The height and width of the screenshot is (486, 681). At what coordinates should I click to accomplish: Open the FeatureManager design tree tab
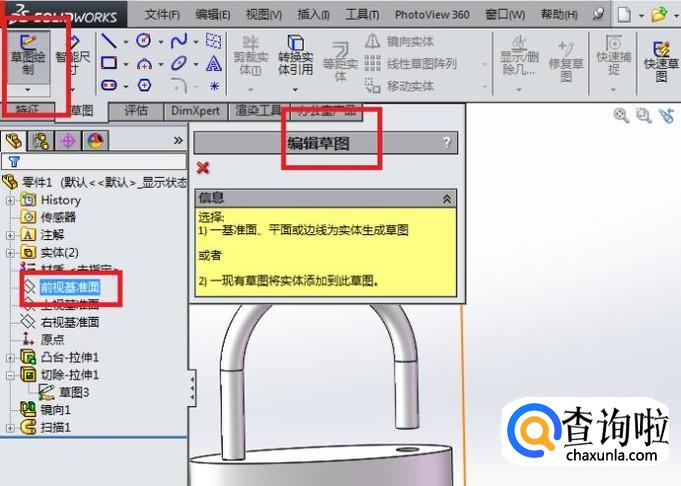pos(14,141)
